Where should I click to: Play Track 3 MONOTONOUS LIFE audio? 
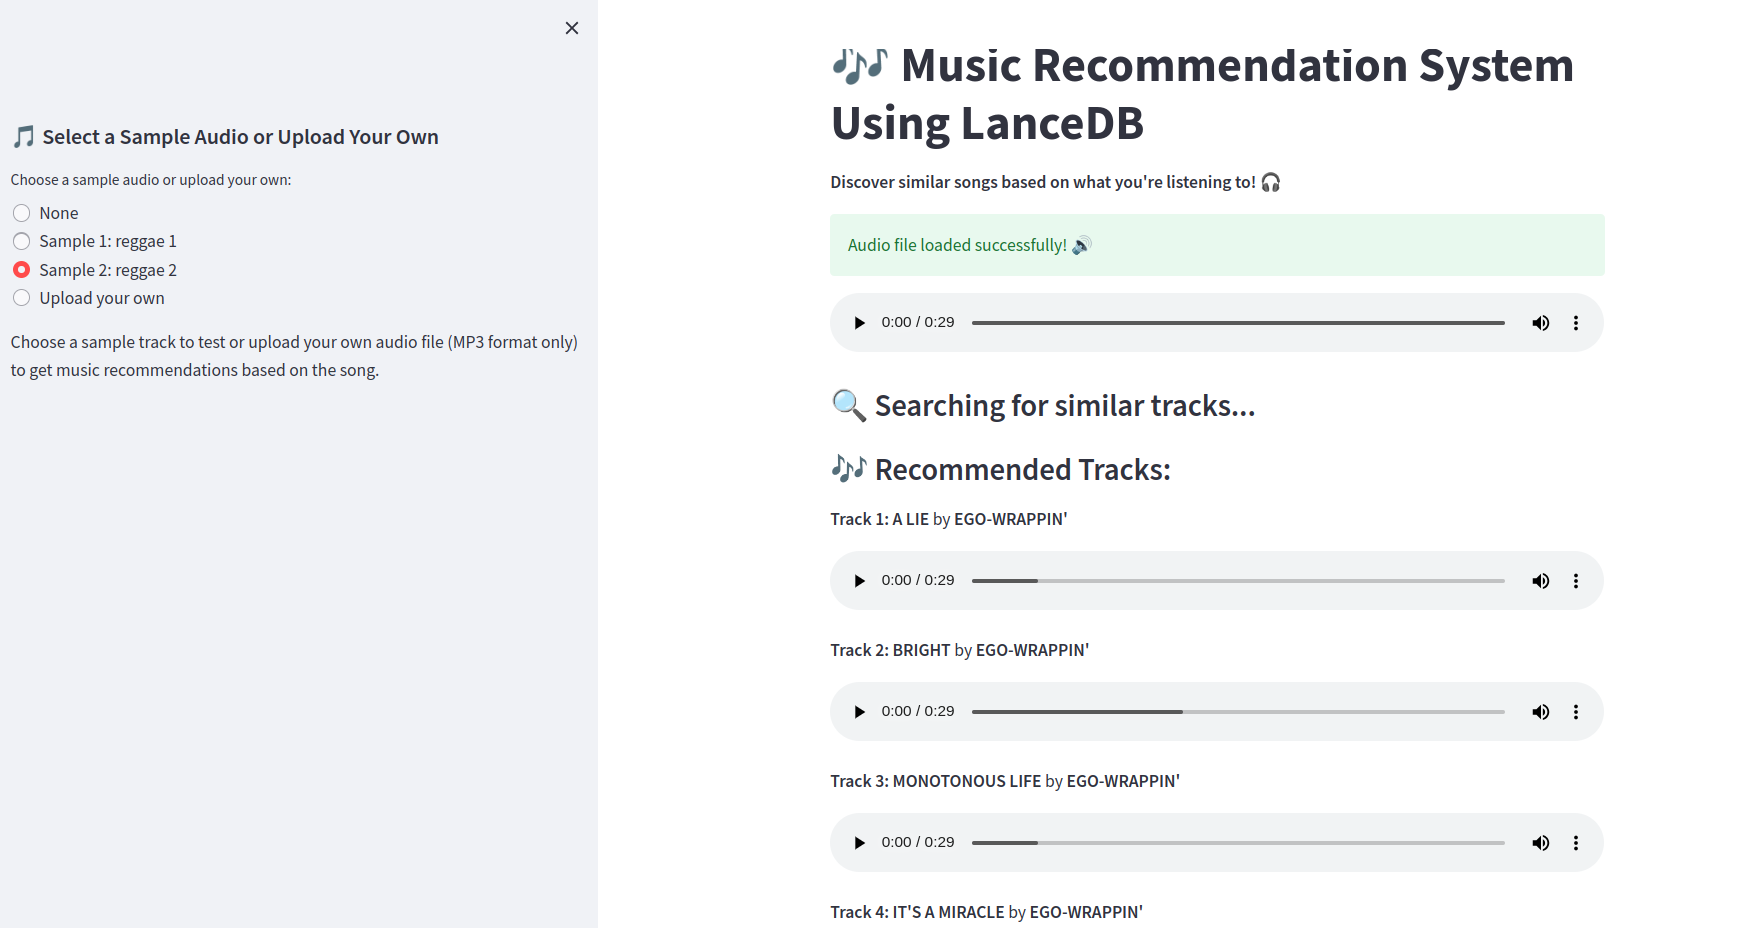[859, 843]
